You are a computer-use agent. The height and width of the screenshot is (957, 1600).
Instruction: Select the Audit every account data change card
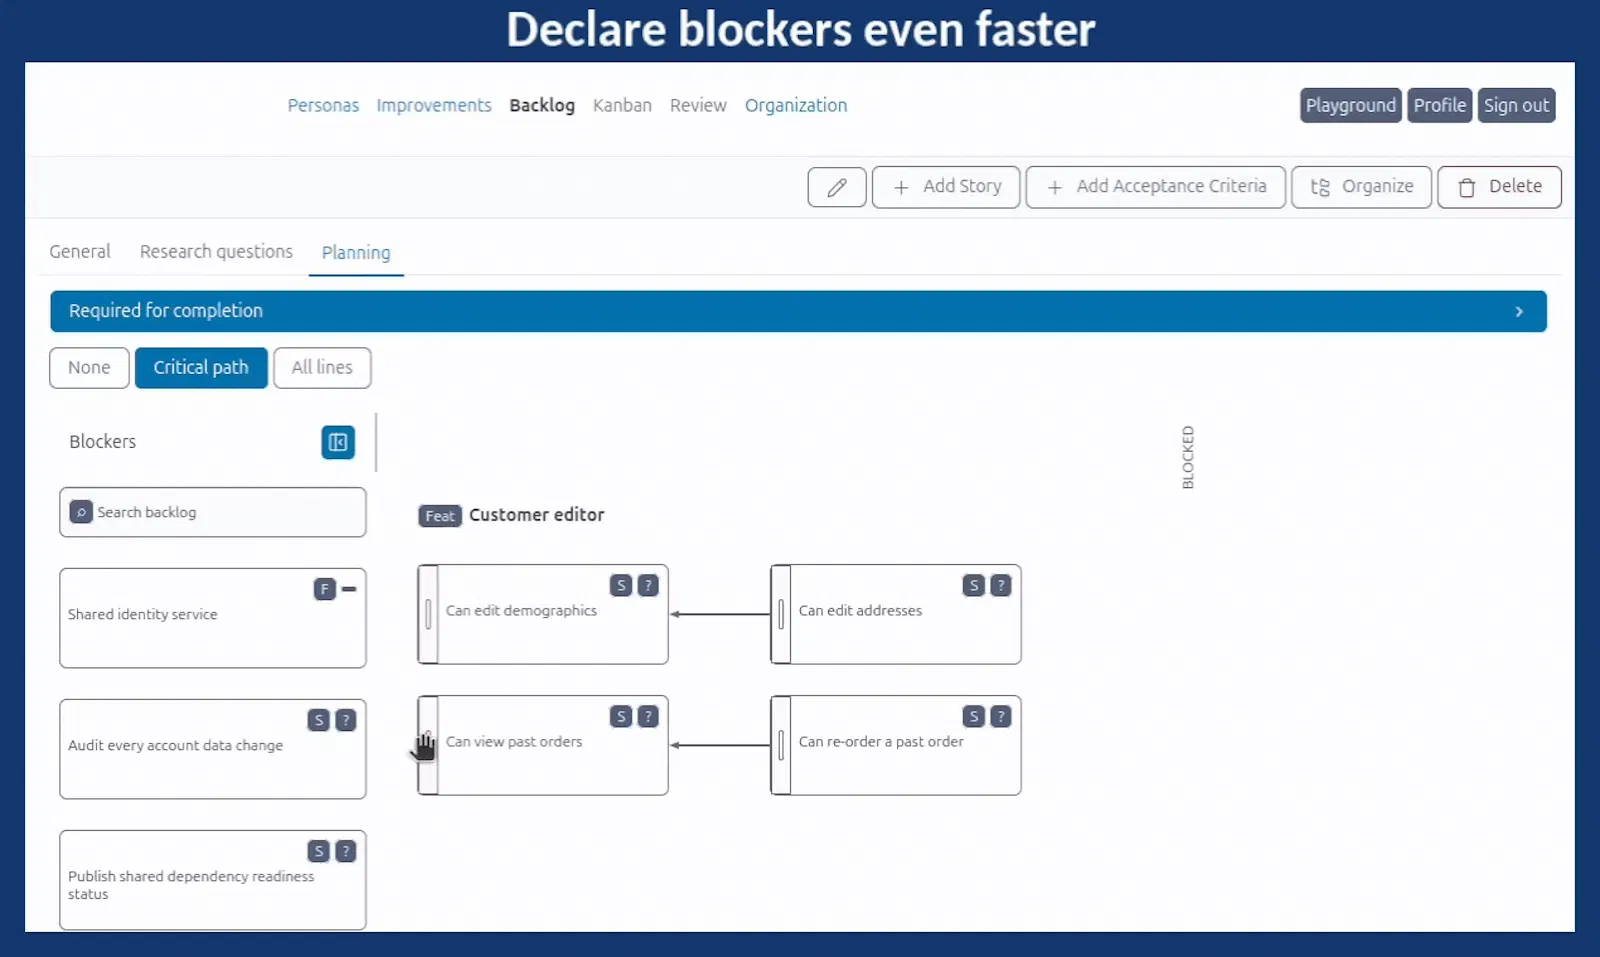pos(213,749)
